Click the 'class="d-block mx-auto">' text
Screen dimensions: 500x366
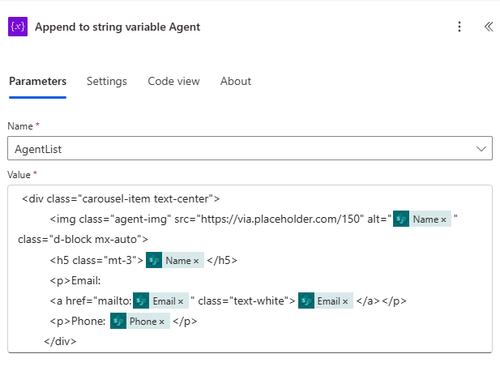(x=83, y=239)
